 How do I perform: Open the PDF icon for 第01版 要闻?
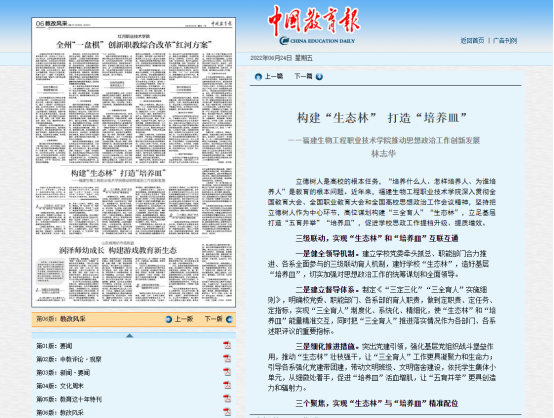tap(227, 345)
